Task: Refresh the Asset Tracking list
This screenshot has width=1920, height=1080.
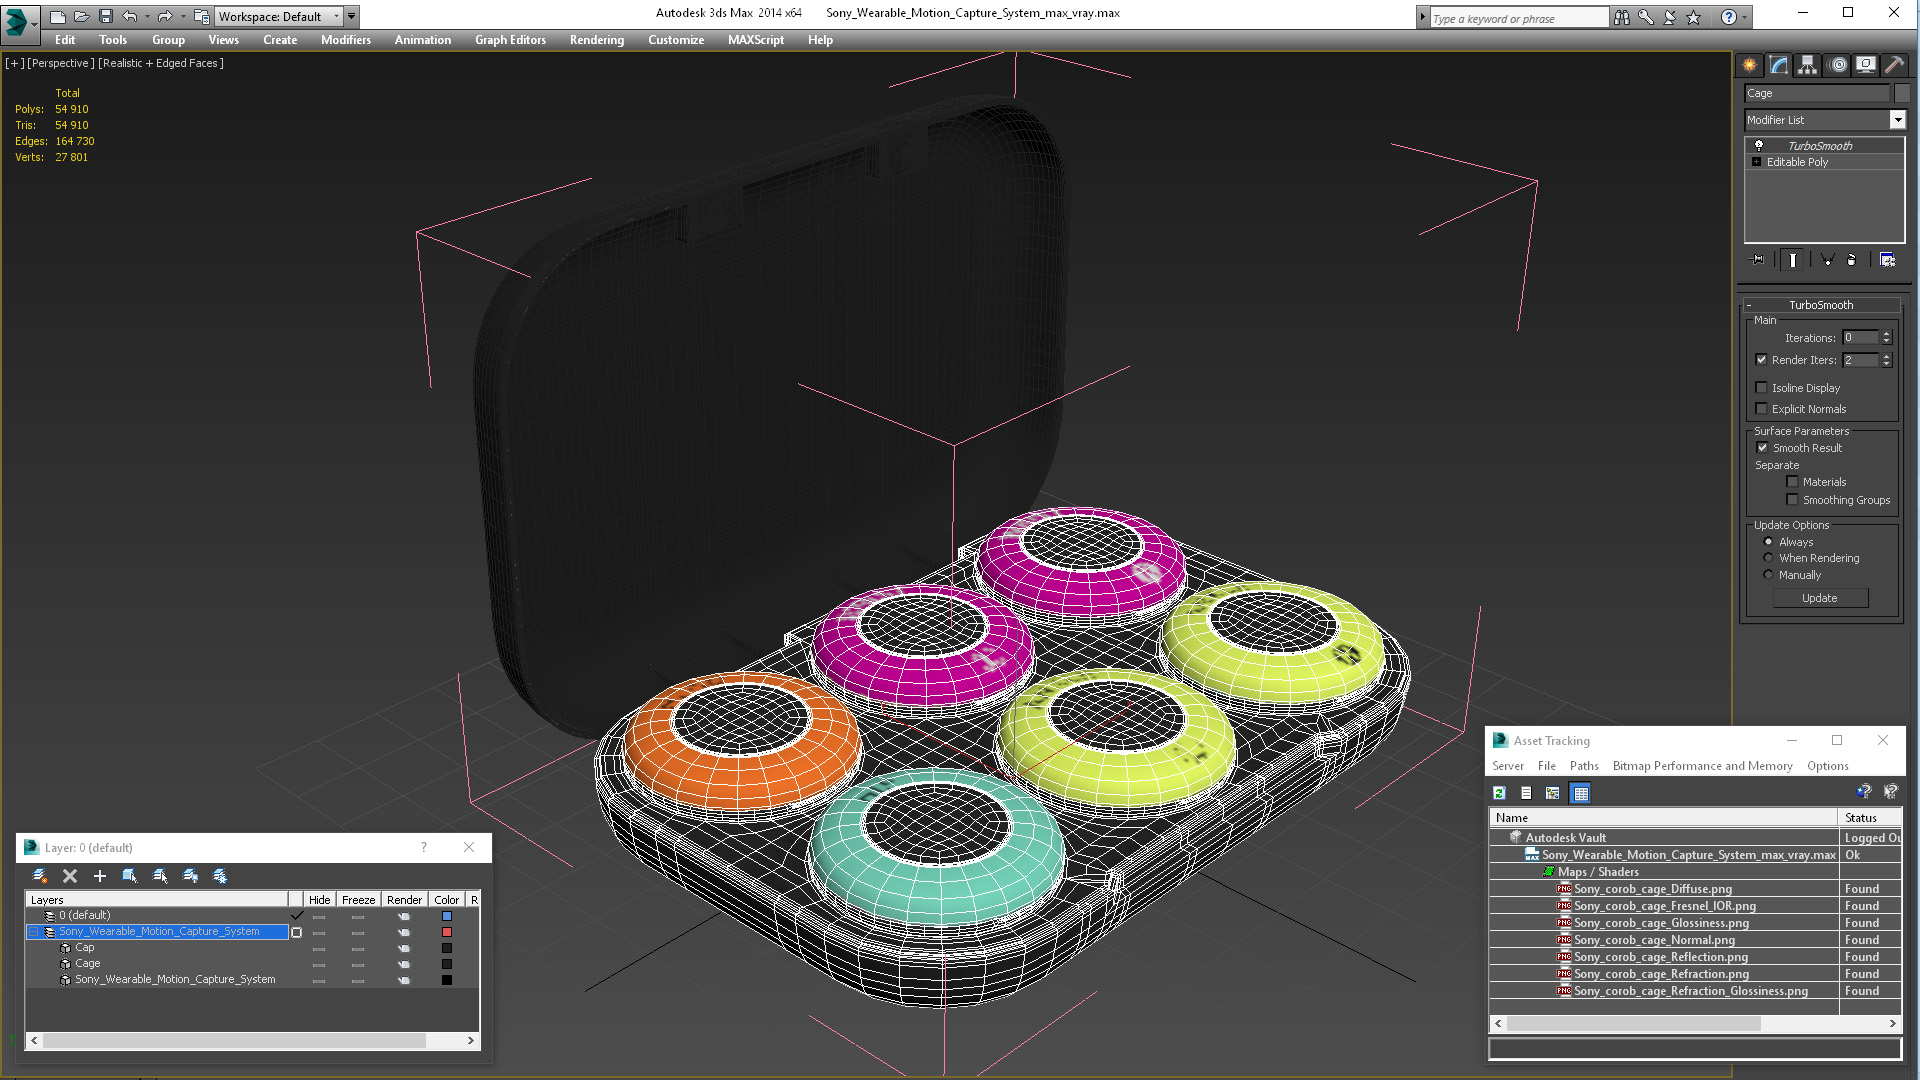Action: 1499,793
